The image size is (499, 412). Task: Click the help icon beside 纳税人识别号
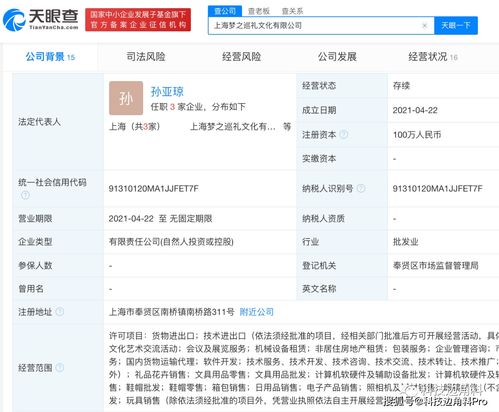(x=361, y=188)
